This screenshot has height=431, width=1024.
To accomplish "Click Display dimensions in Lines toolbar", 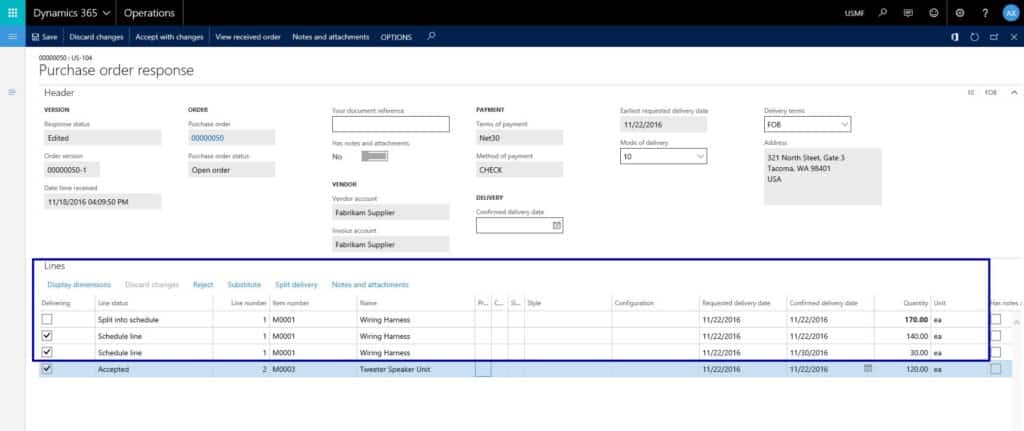I will pos(79,285).
